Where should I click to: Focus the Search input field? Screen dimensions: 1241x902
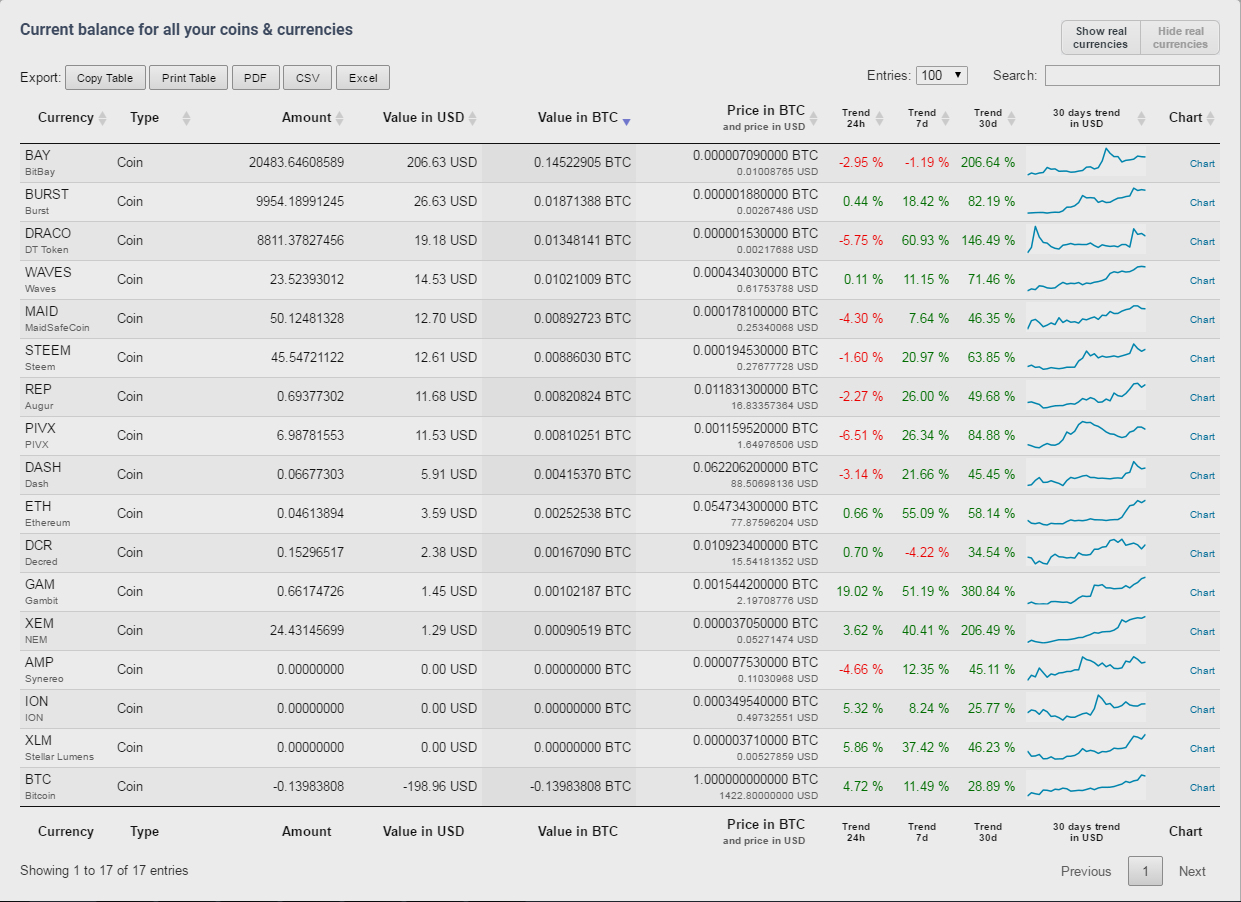[1132, 76]
